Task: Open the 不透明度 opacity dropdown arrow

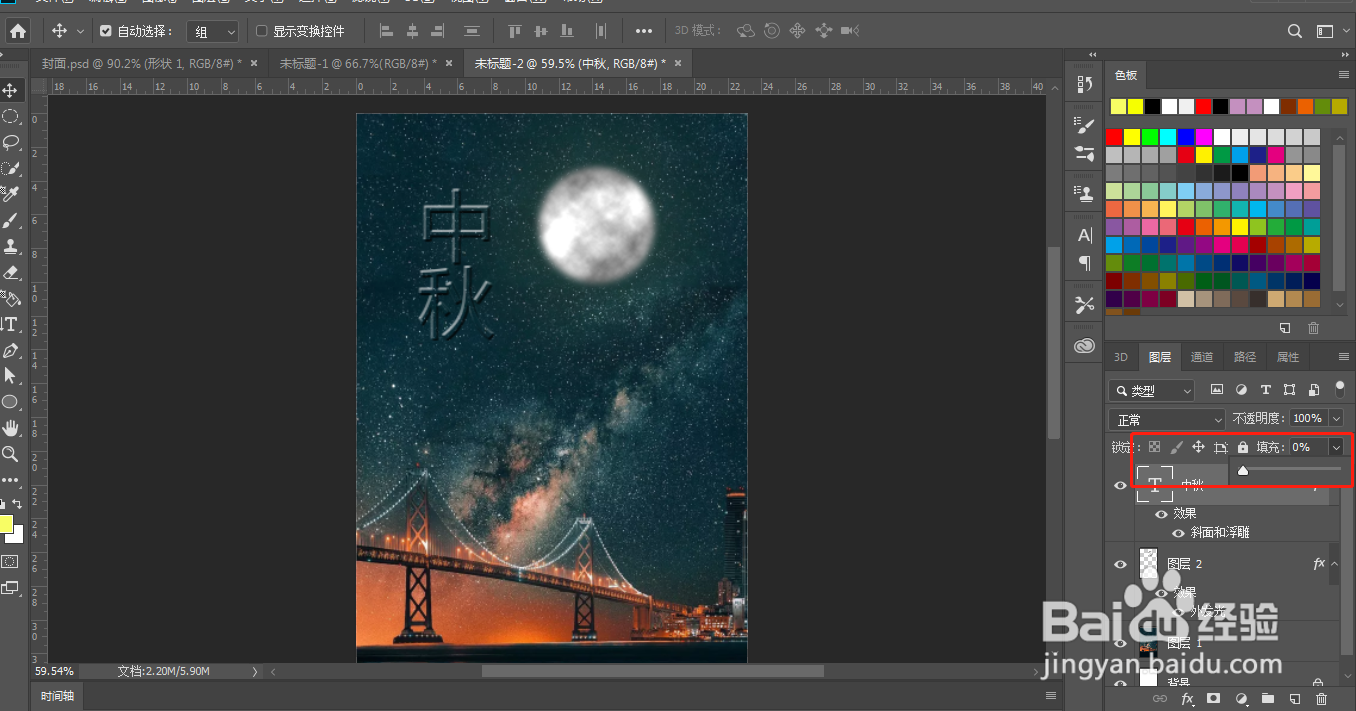Action: click(1336, 419)
